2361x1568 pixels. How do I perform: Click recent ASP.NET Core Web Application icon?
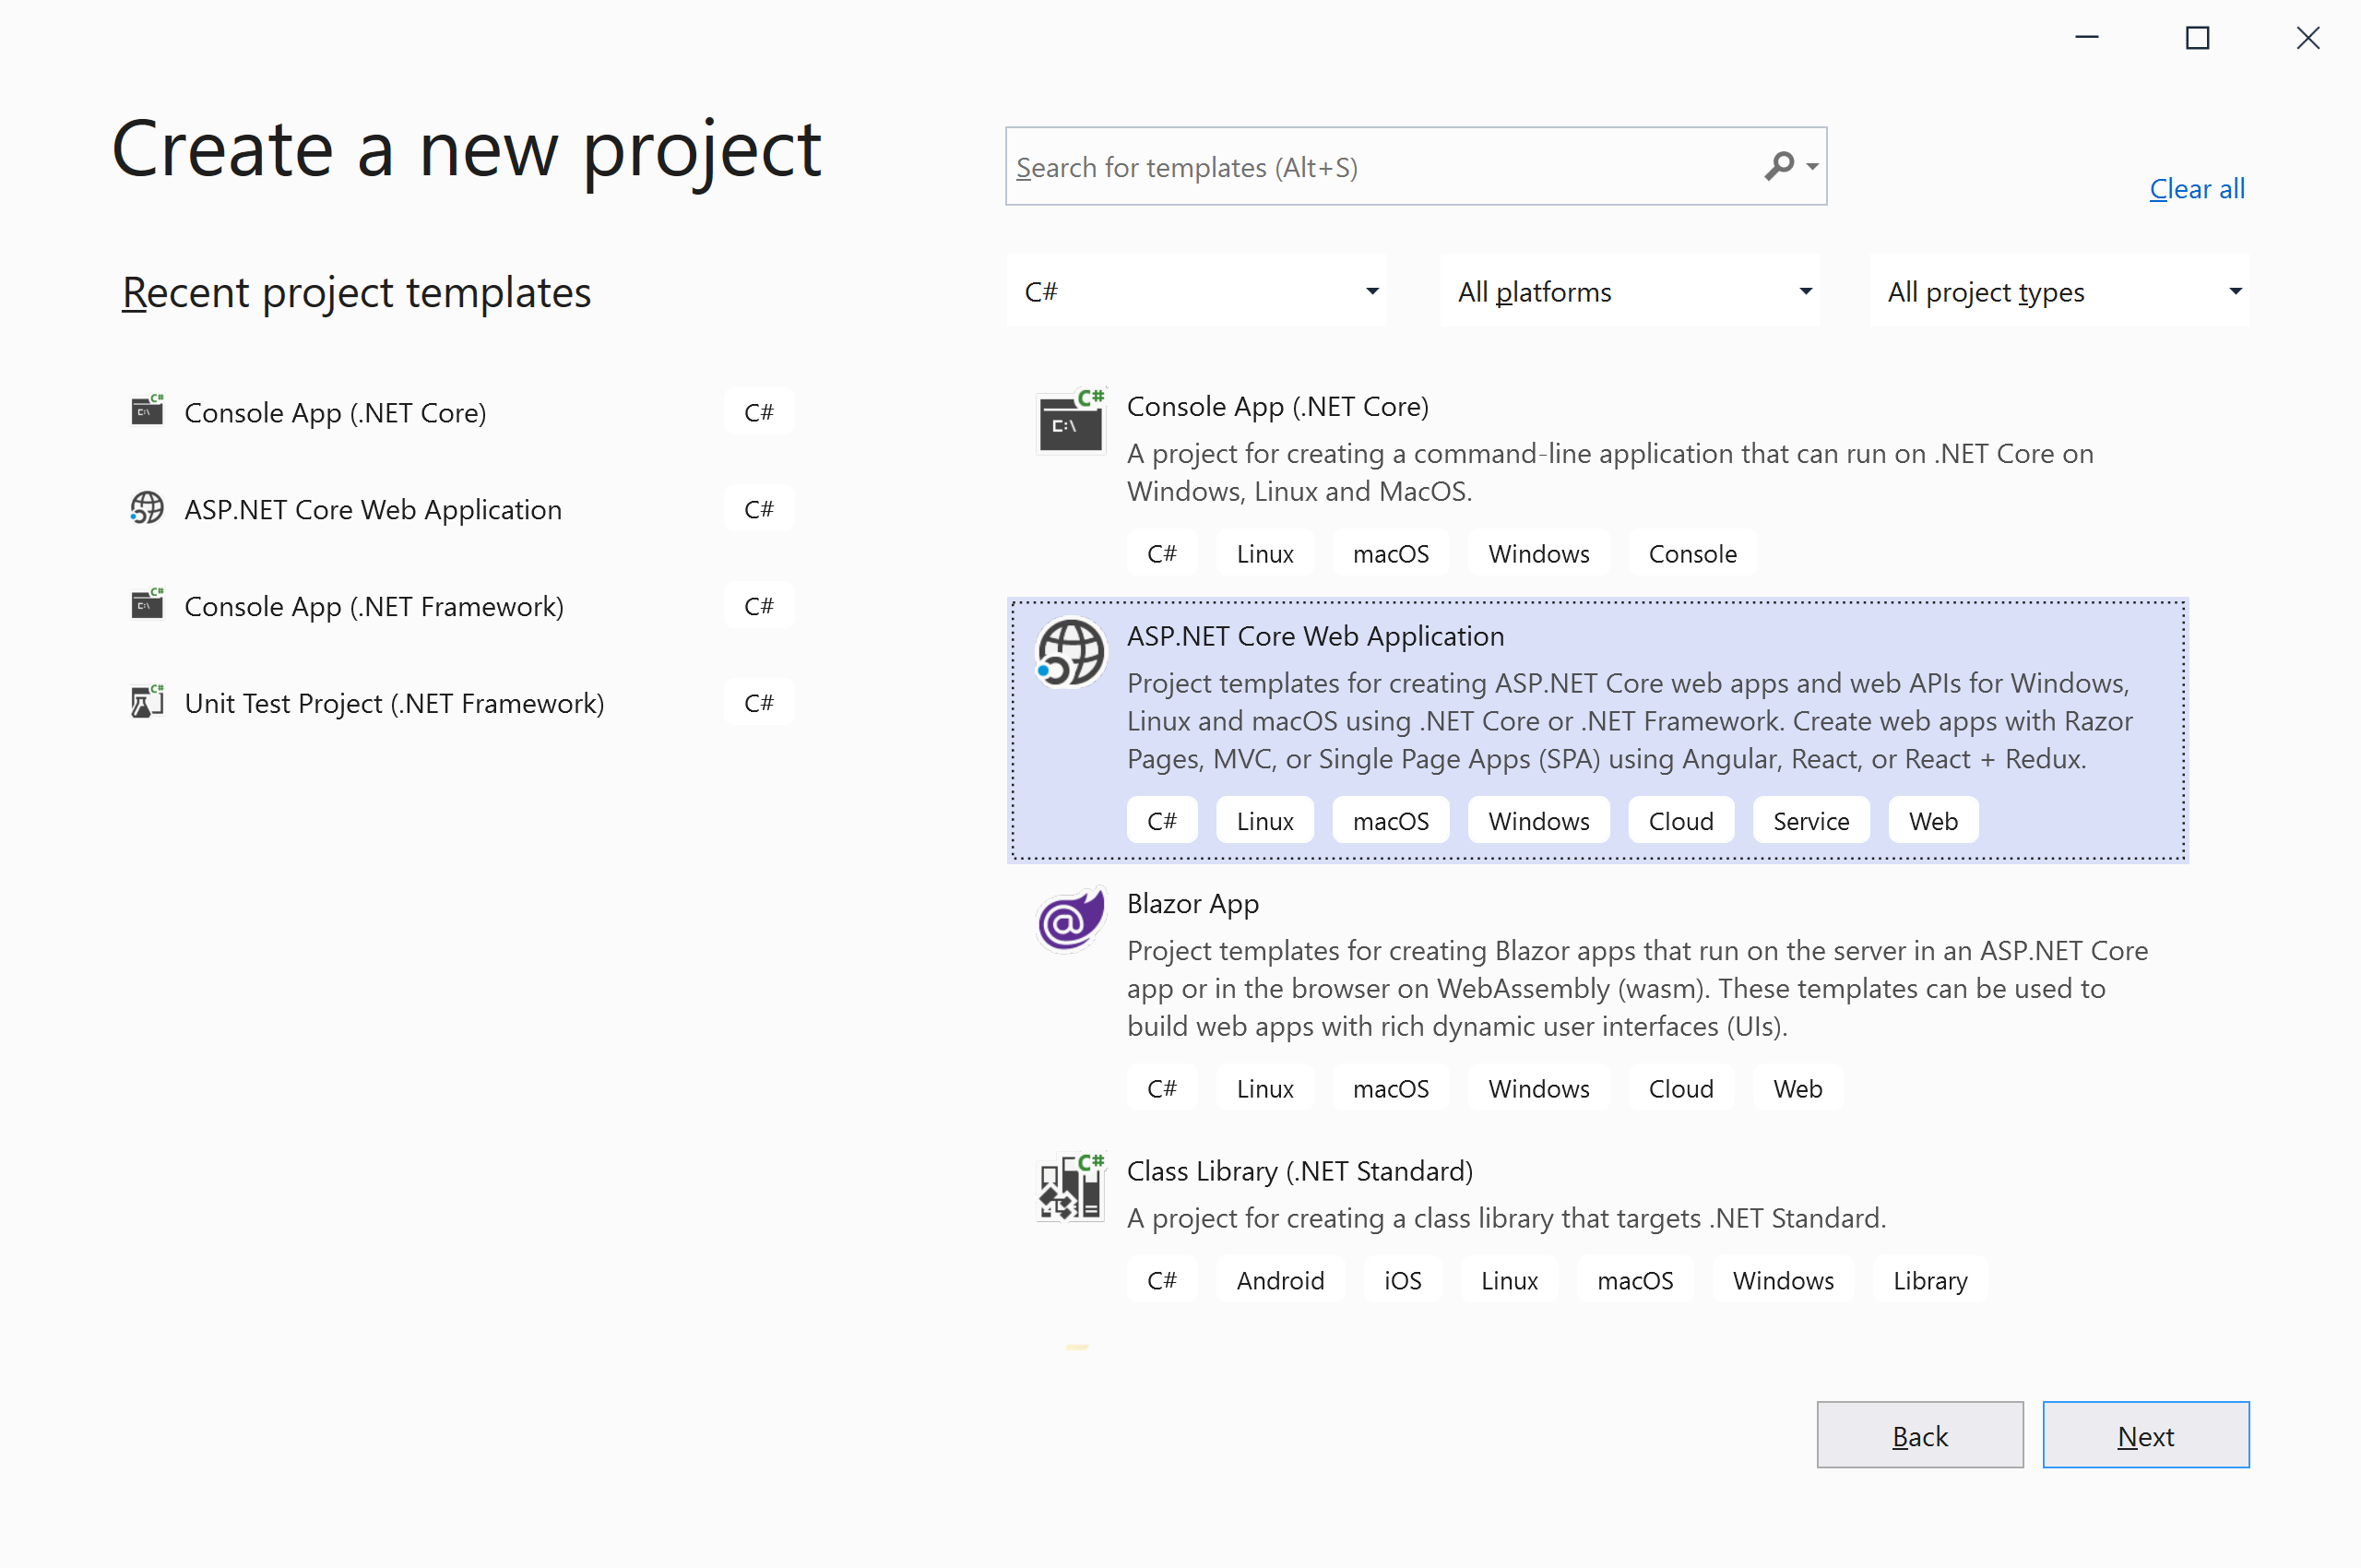click(147, 508)
